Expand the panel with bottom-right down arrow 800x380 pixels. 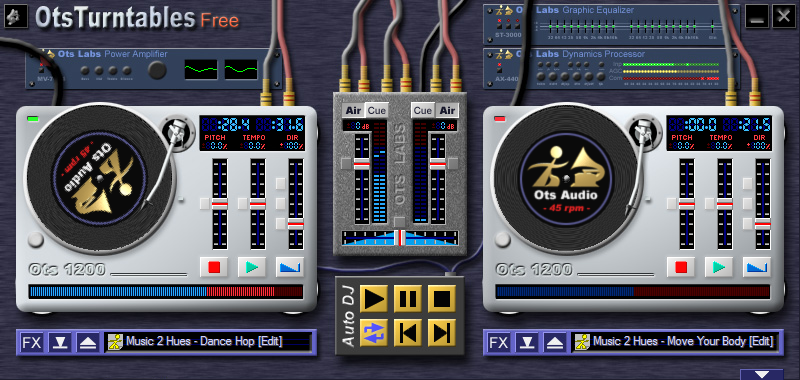click(x=762, y=374)
